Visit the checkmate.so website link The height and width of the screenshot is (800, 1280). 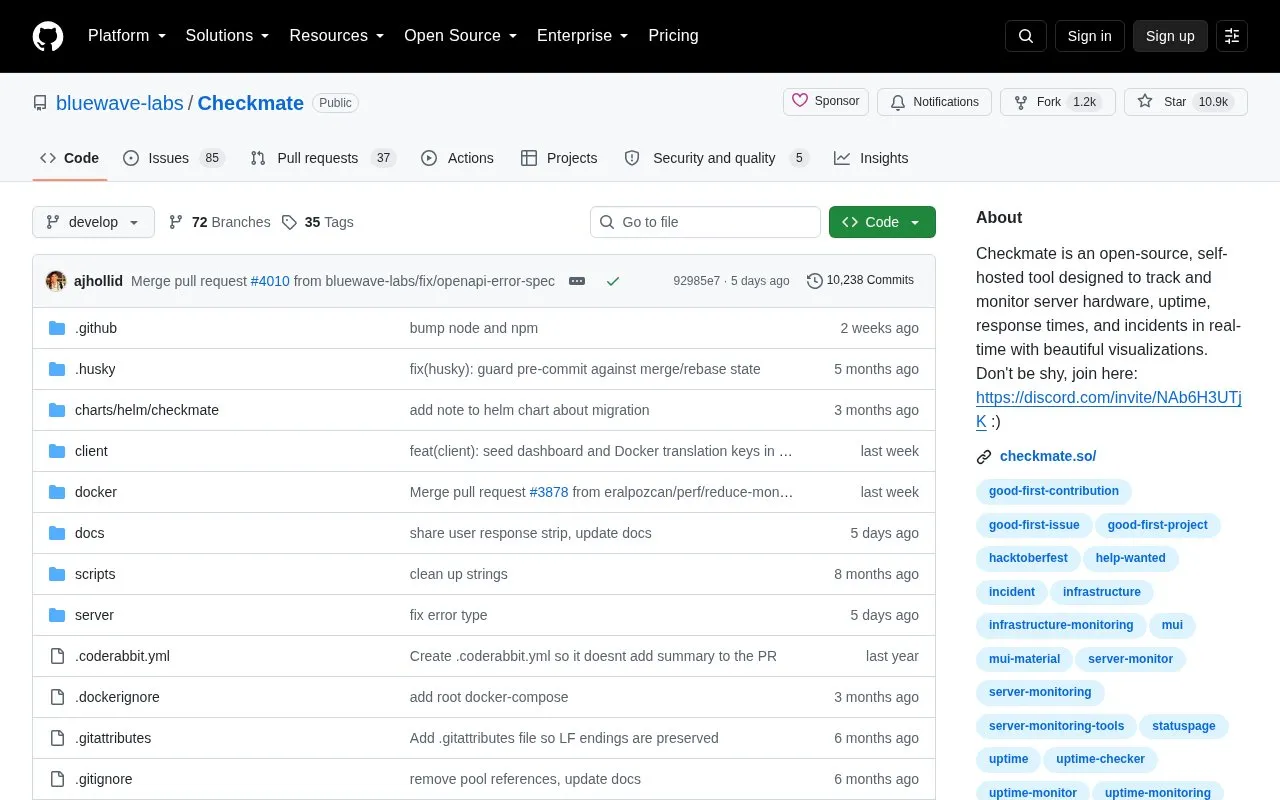tap(1048, 456)
